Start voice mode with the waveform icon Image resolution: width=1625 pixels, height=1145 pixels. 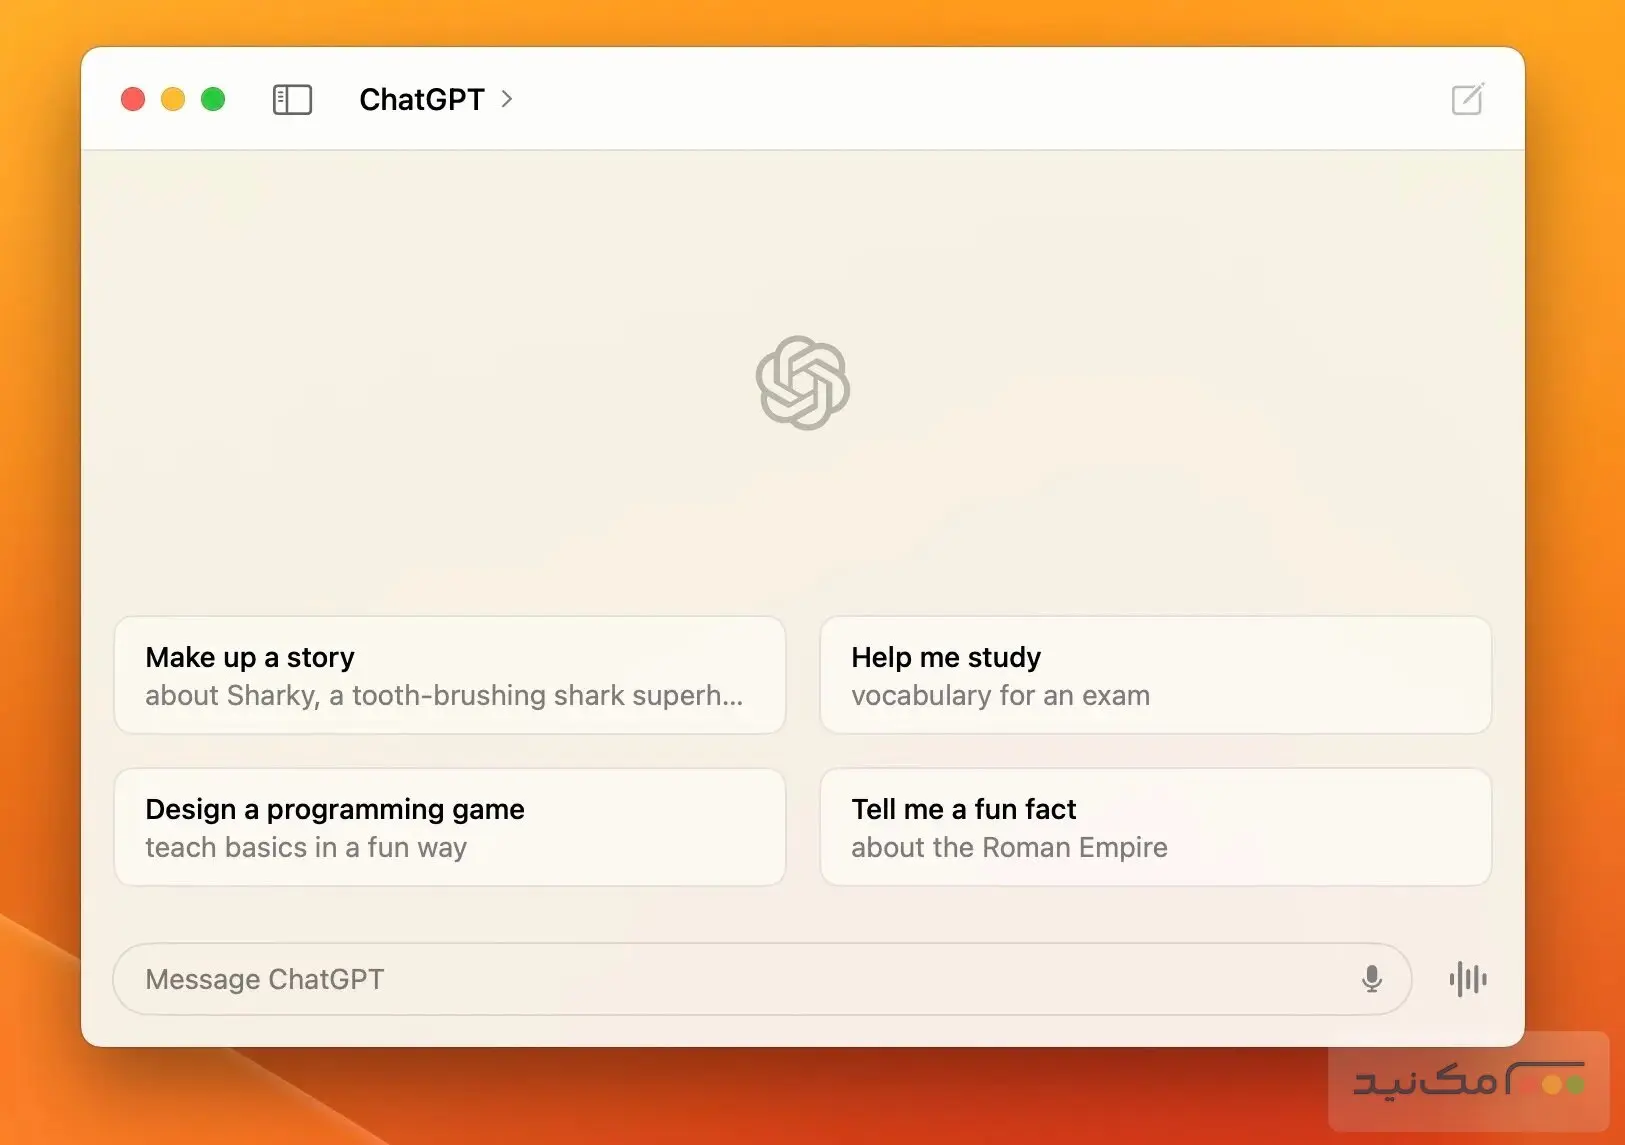pos(1466,979)
